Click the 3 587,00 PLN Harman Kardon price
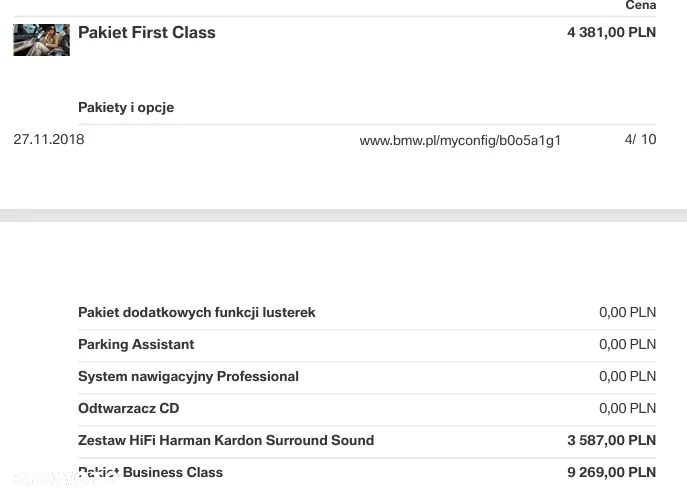The image size is (687, 495). pyautogui.click(x=611, y=440)
